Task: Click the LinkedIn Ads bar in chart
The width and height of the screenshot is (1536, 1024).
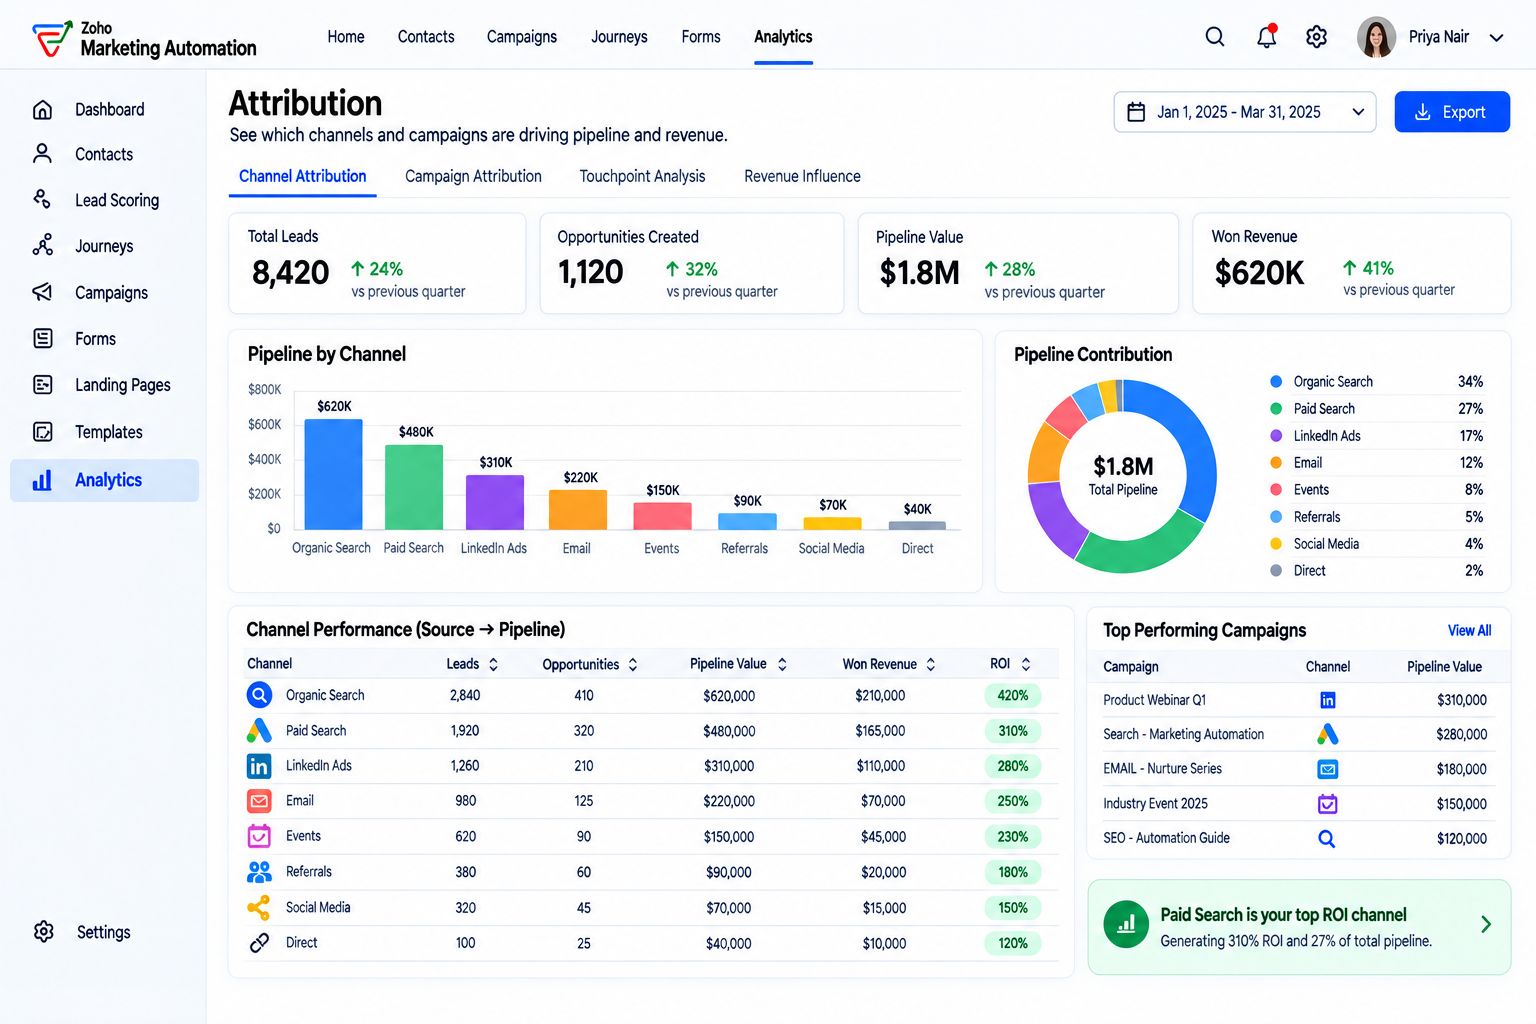Action: coord(495,502)
